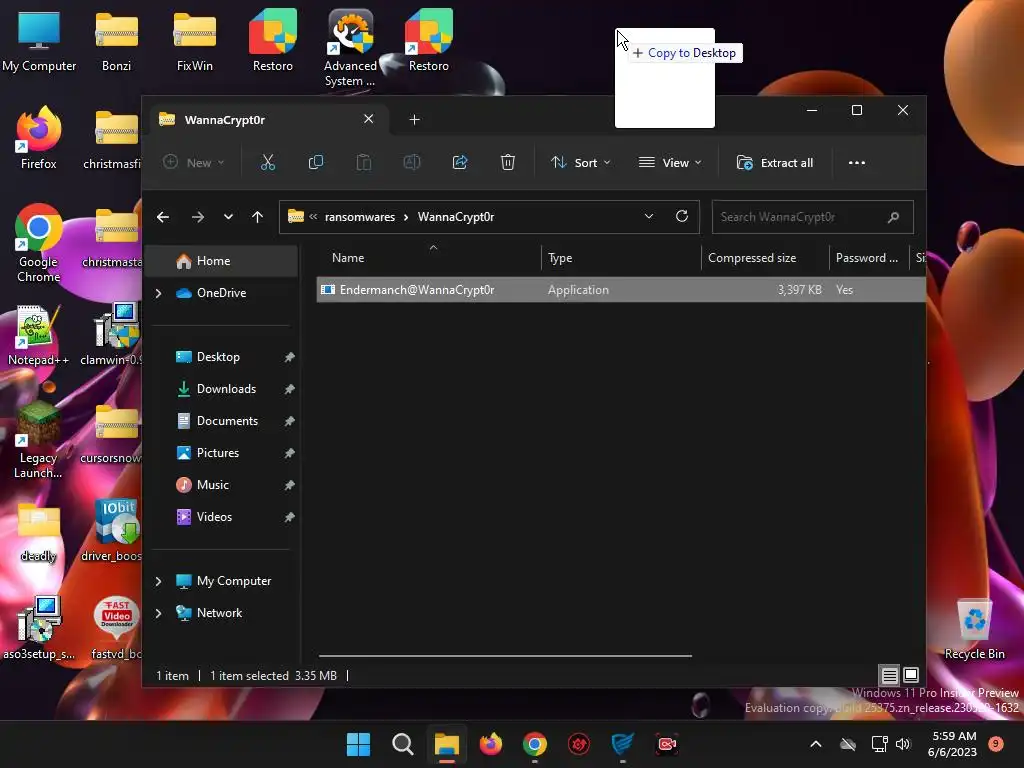Expand My Computer in navigation pane
The height and width of the screenshot is (768, 1024).
158,581
